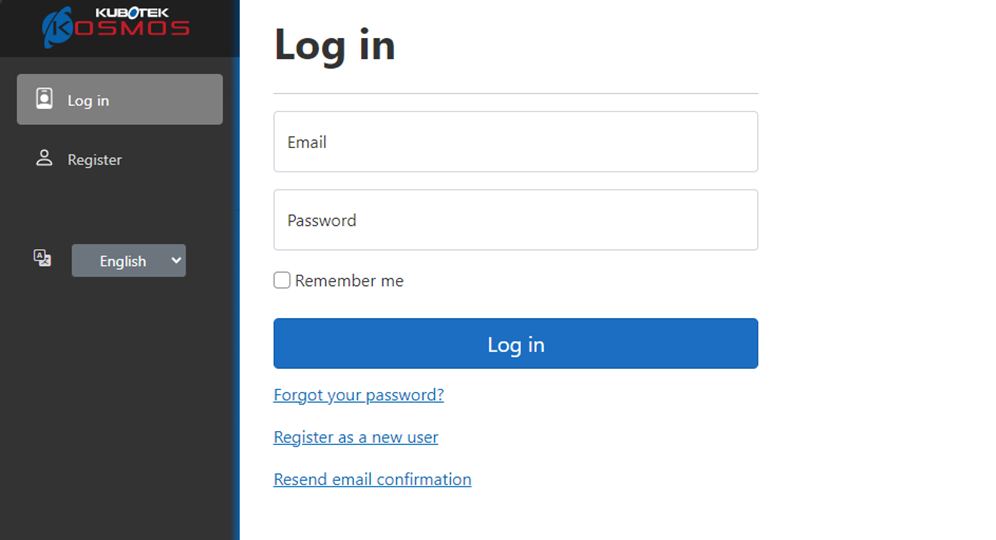Click the large Log in page heading
The image size is (996, 540).
(x=334, y=45)
